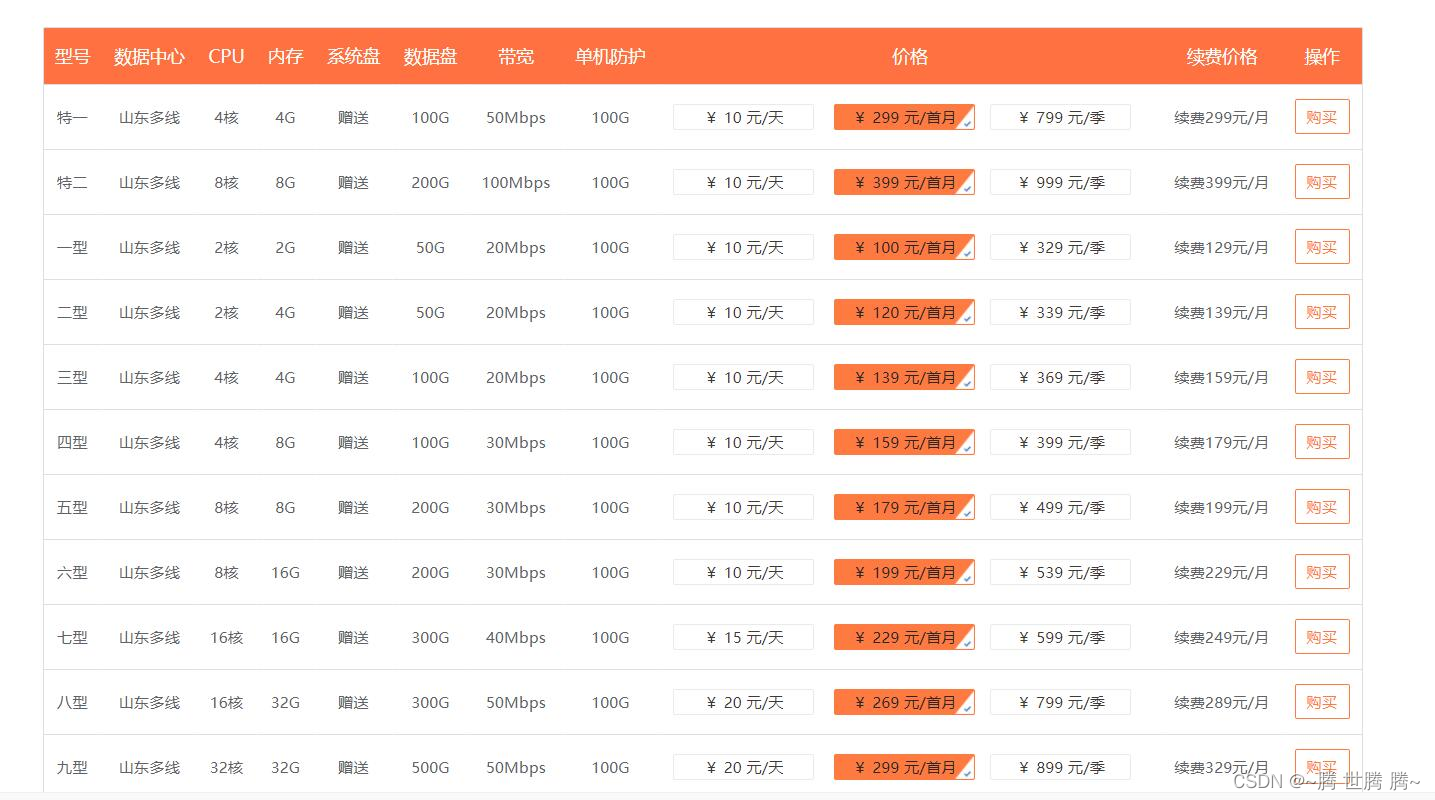The width and height of the screenshot is (1435, 800).
Task: Select 799元/季 in the 八型 row
Action: click(x=1060, y=702)
